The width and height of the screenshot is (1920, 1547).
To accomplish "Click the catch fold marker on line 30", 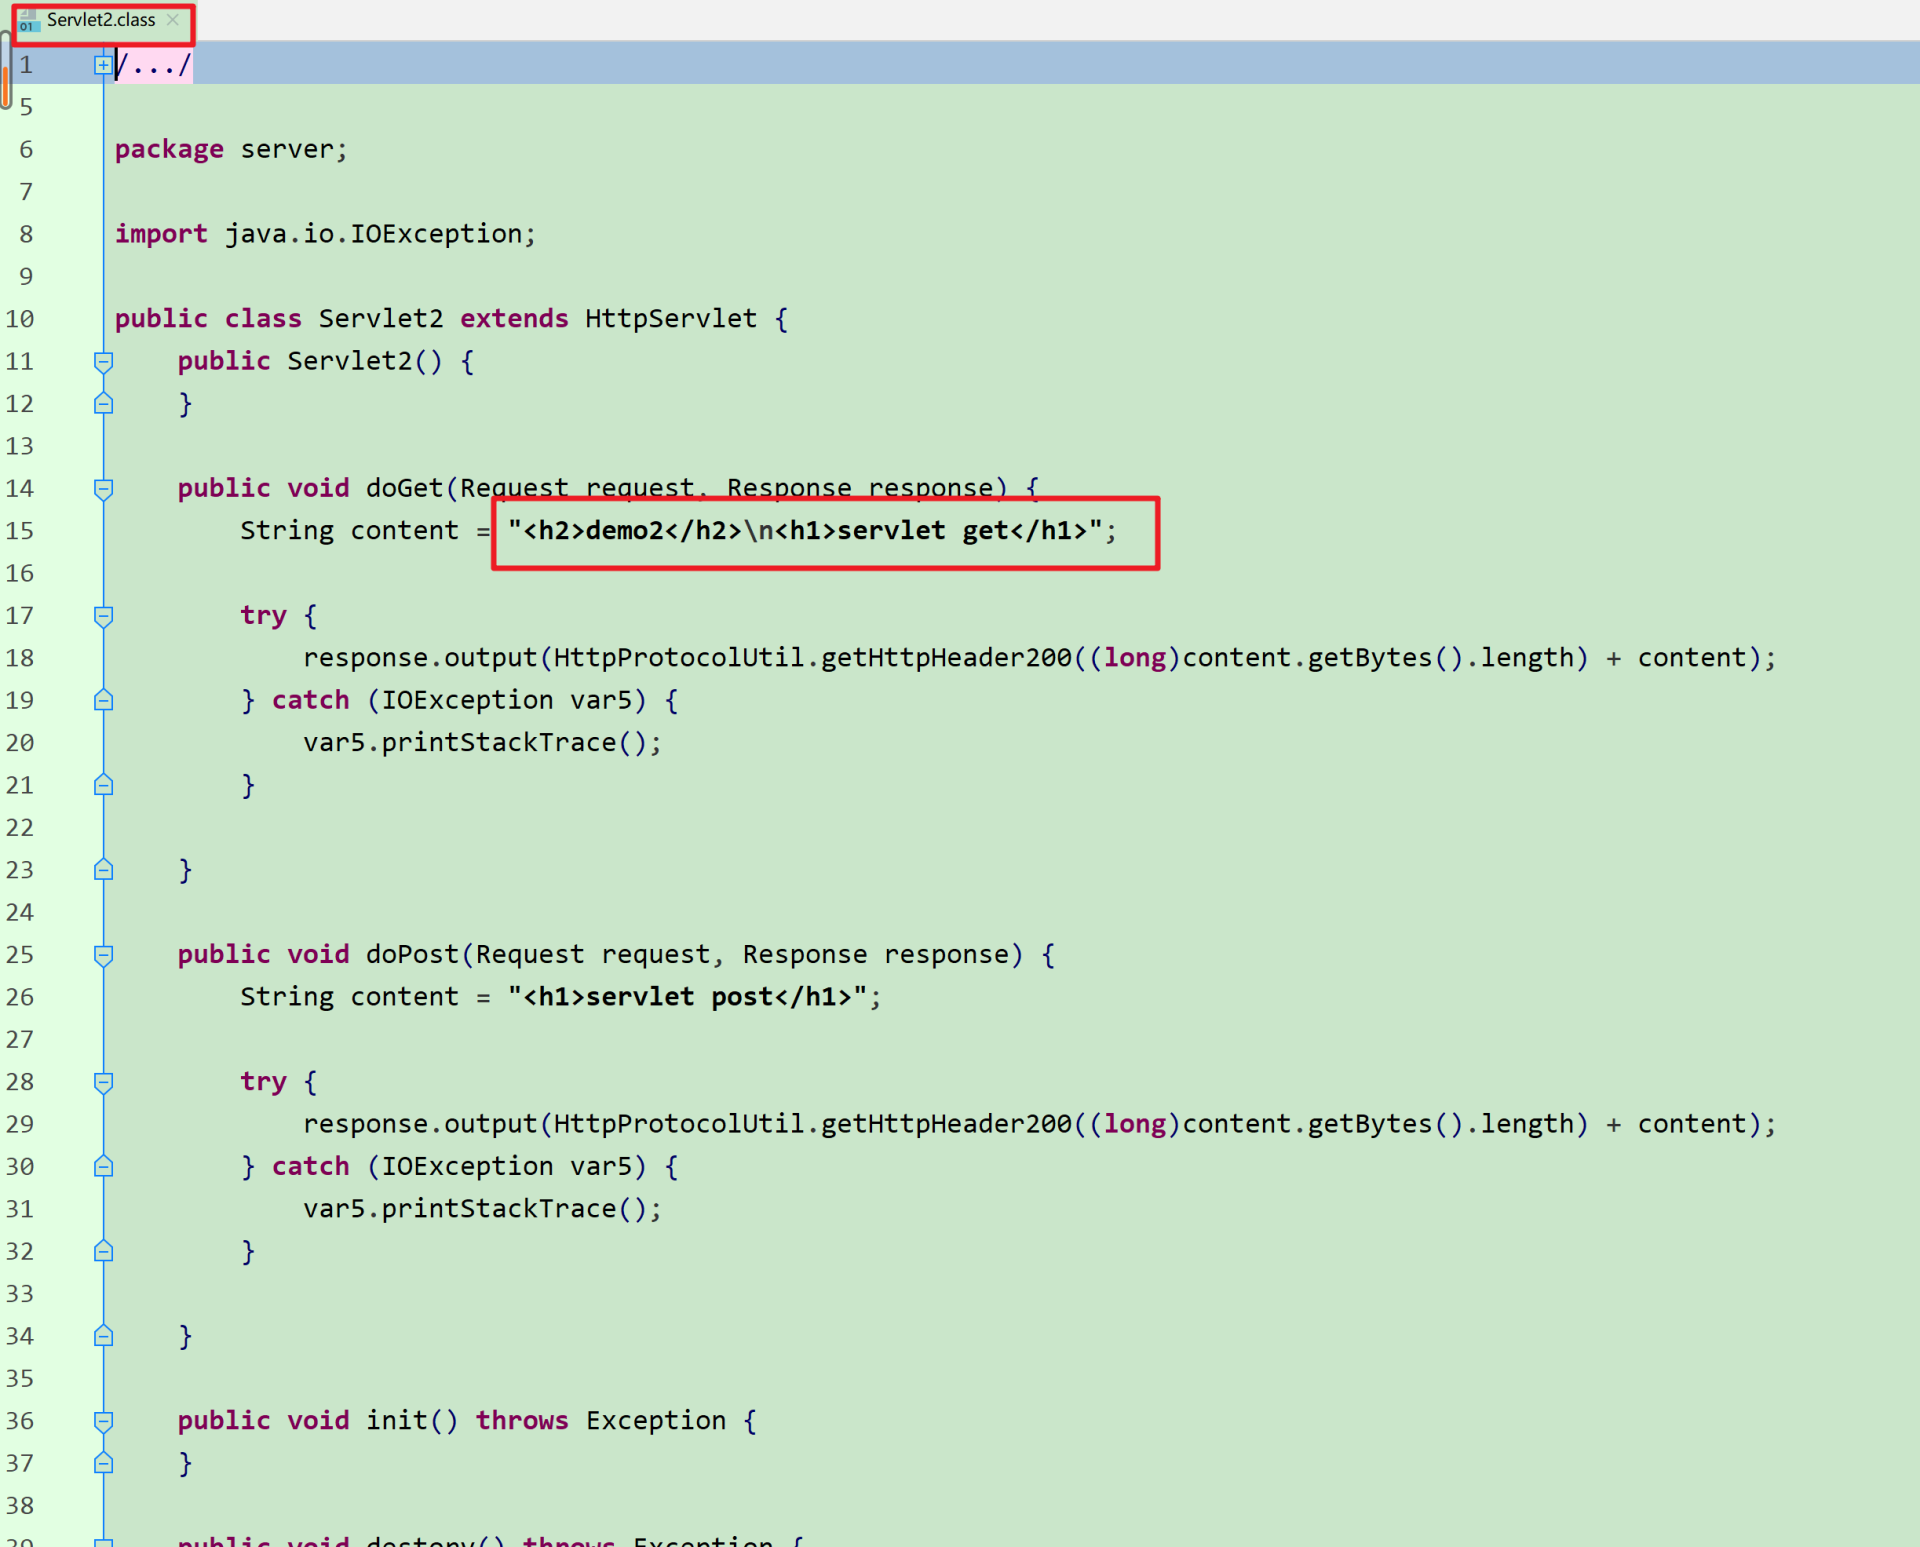I will pyautogui.click(x=103, y=1166).
